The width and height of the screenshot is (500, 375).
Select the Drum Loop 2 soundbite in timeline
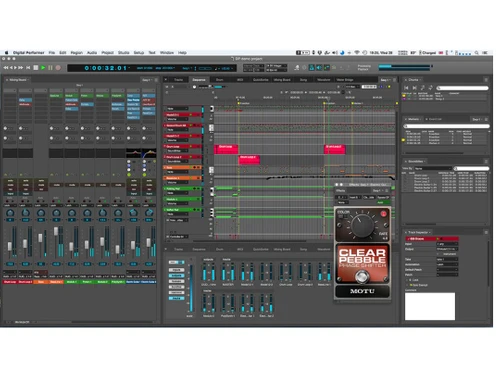[249, 160]
